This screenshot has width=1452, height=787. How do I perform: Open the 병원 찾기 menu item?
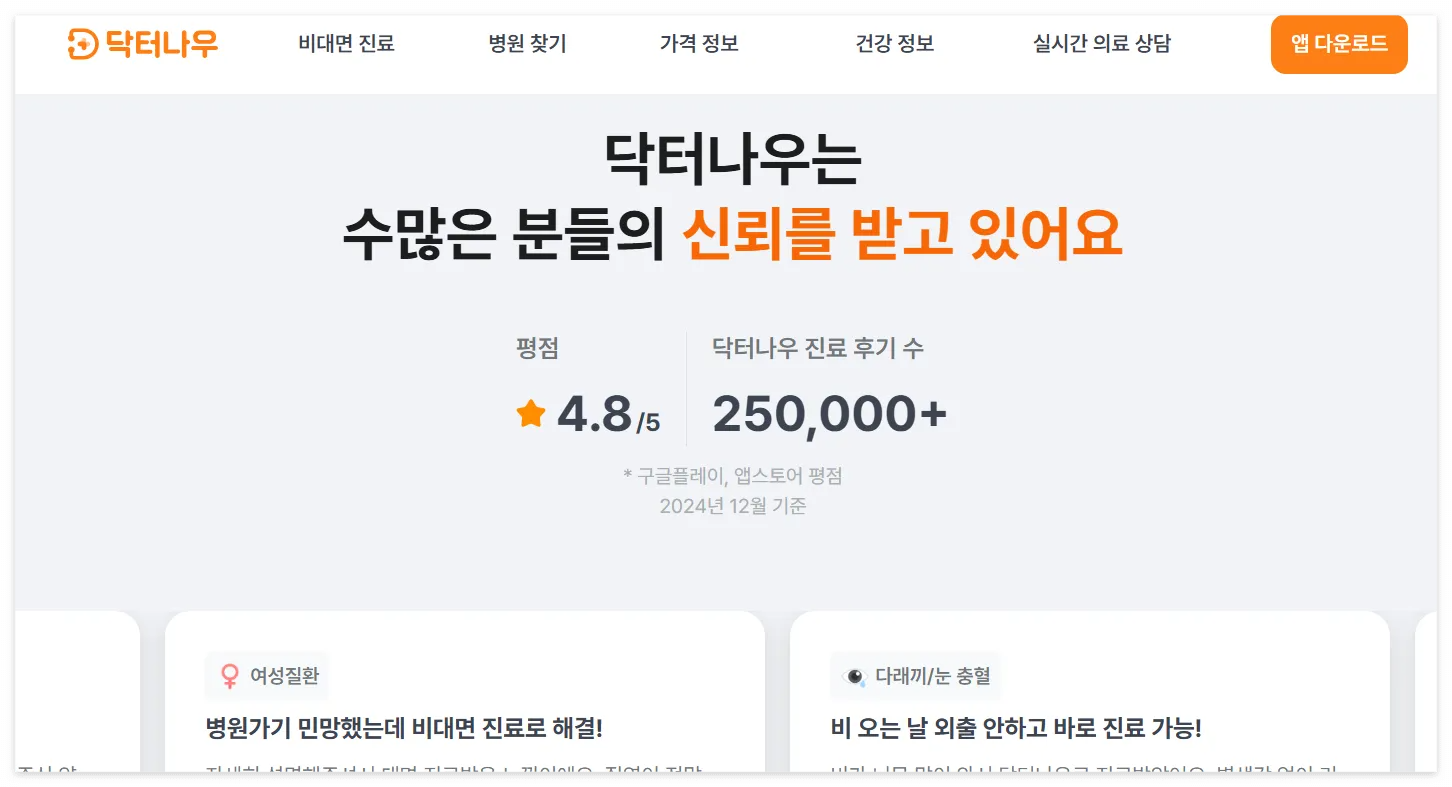(x=527, y=44)
